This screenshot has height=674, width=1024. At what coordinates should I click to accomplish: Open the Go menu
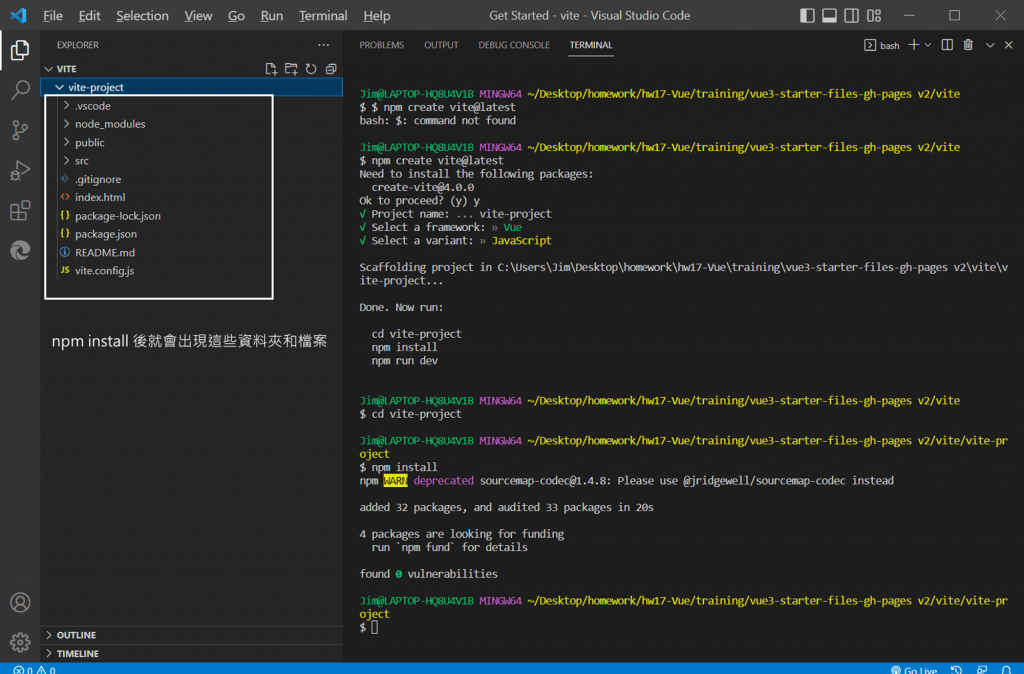236,15
